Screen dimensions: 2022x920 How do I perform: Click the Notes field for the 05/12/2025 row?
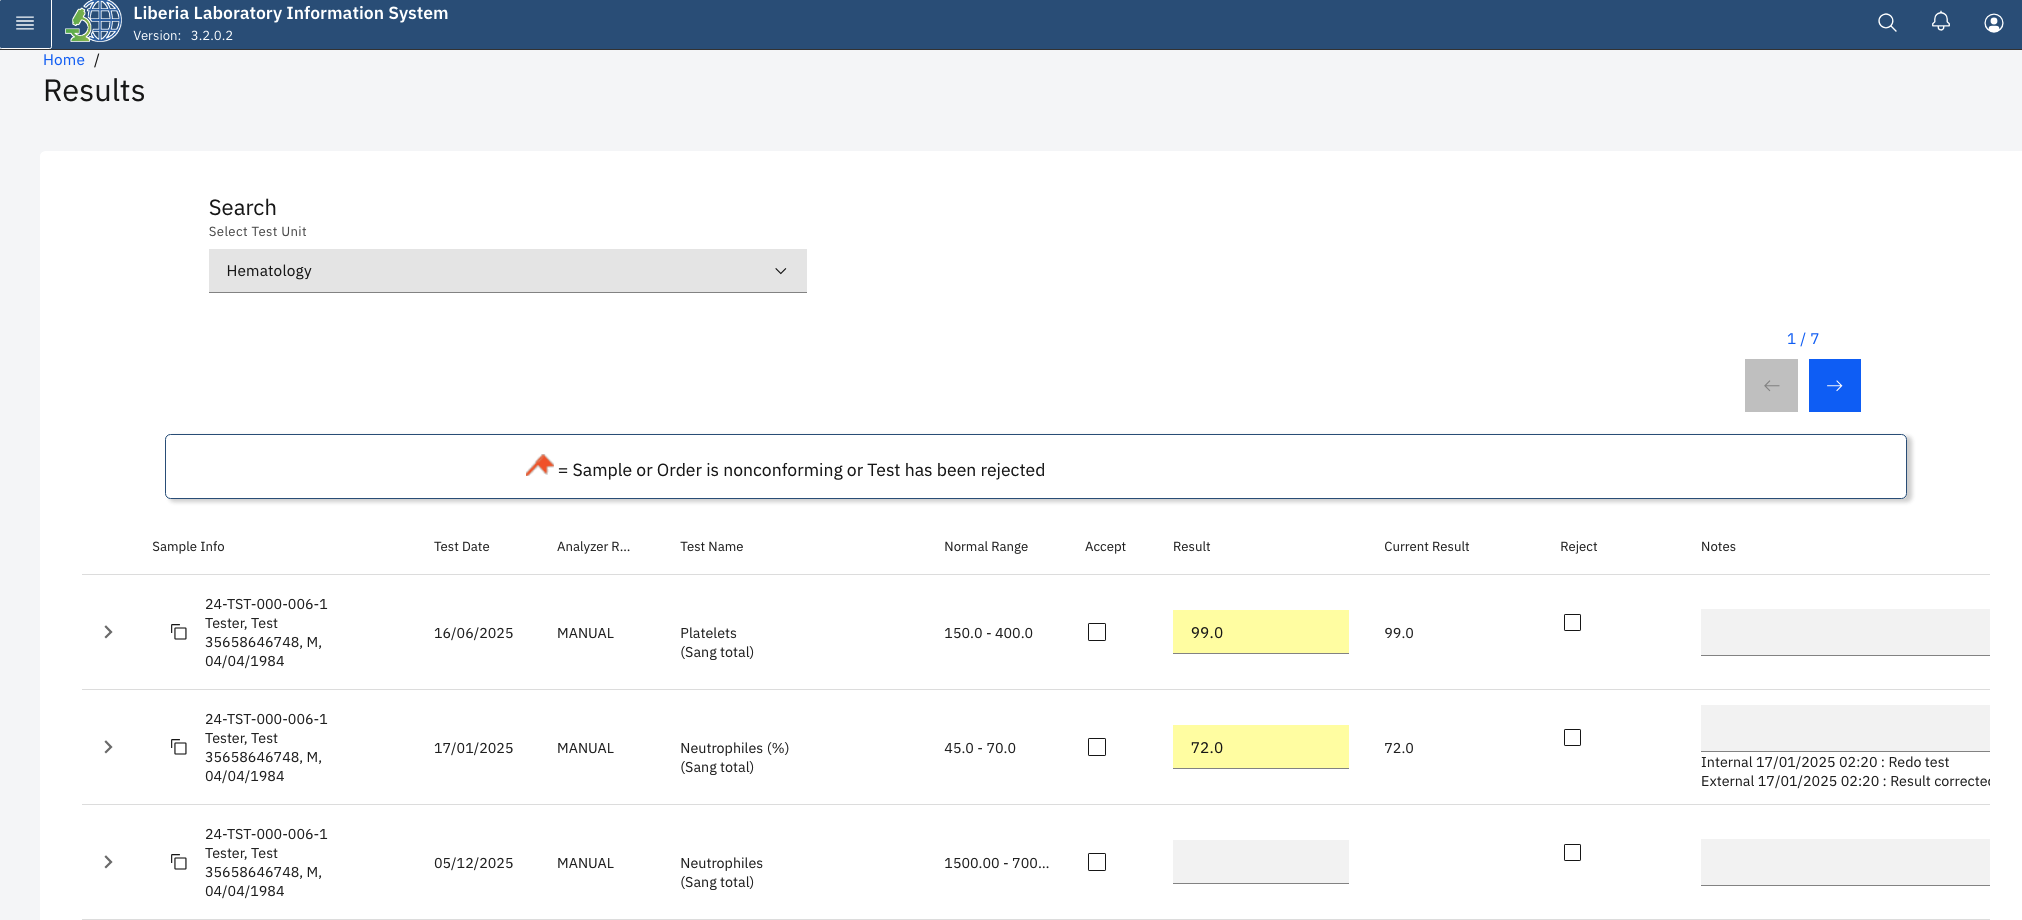(1845, 862)
